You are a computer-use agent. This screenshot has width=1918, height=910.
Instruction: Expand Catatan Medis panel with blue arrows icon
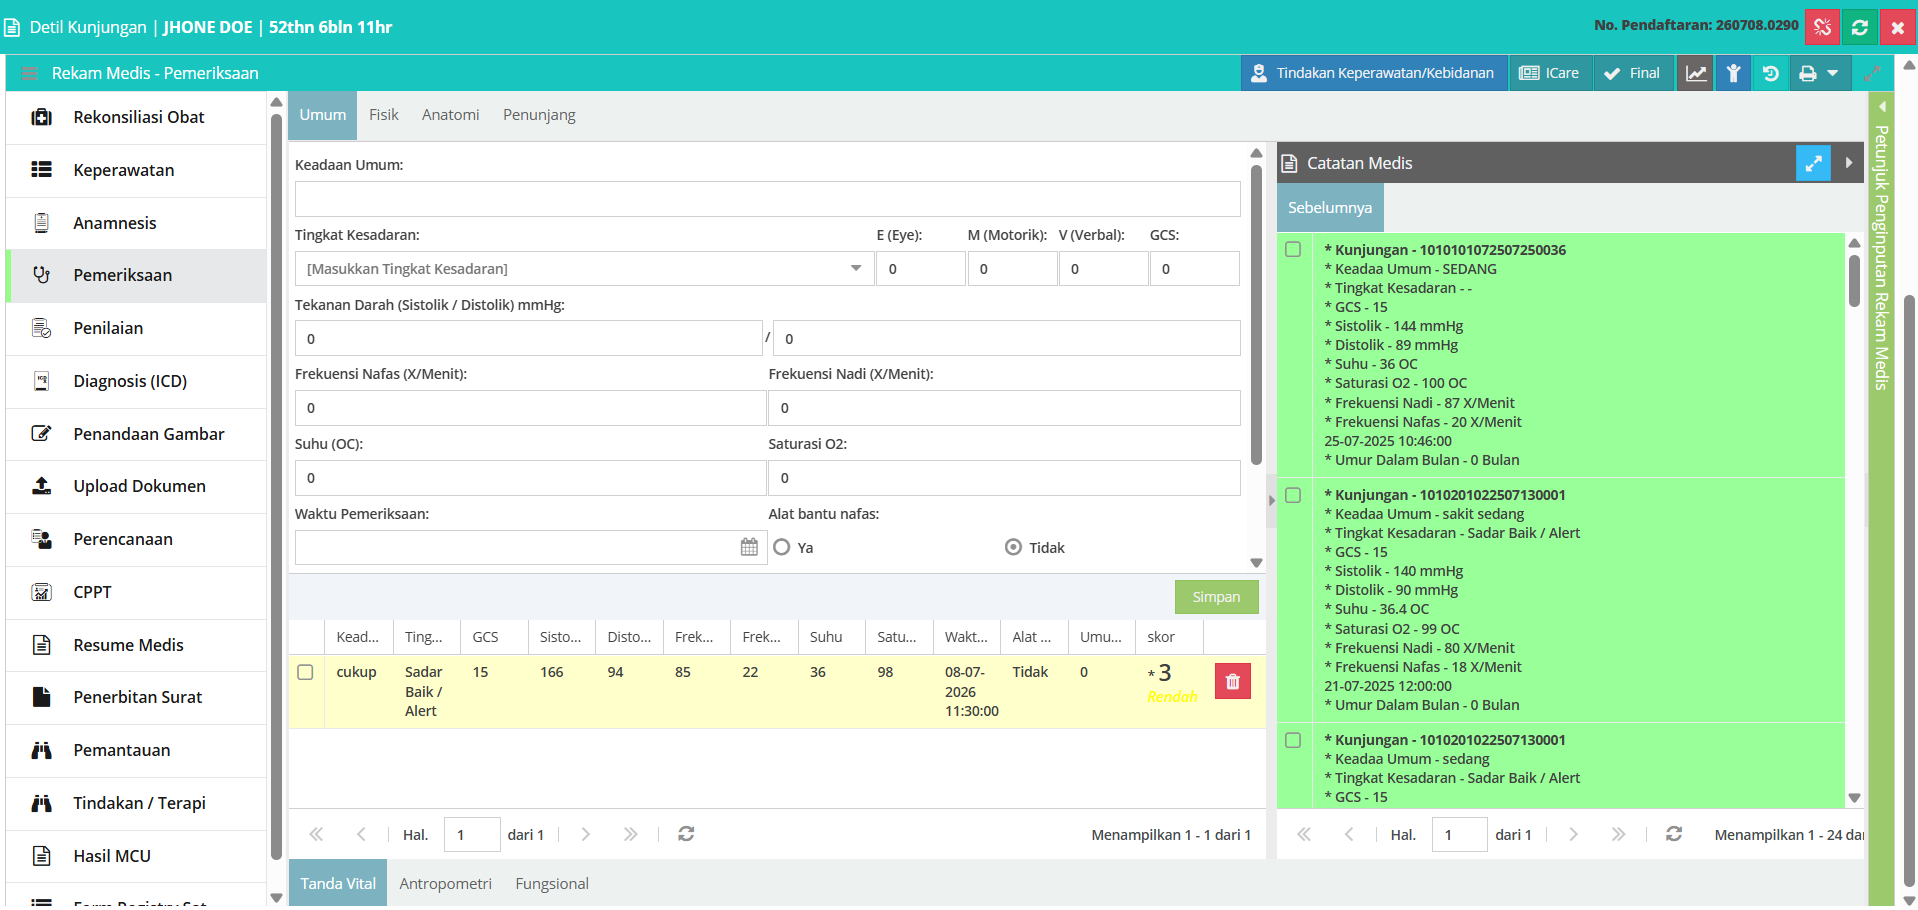(x=1813, y=163)
